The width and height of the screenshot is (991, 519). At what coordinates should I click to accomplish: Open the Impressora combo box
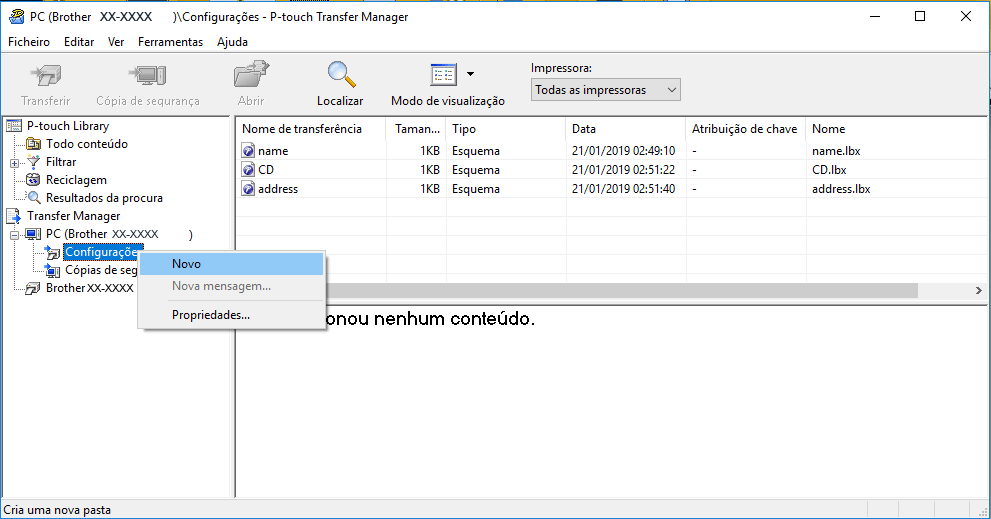(605, 90)
